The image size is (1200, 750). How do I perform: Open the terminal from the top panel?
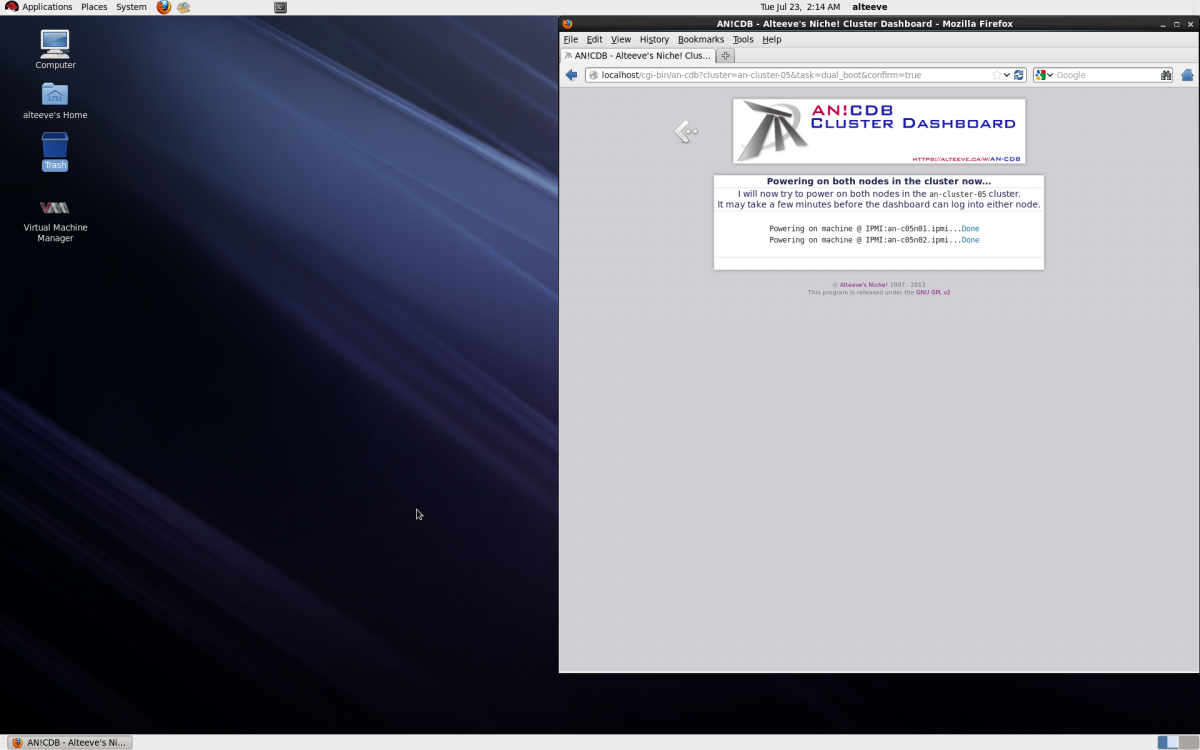[280, 7]
